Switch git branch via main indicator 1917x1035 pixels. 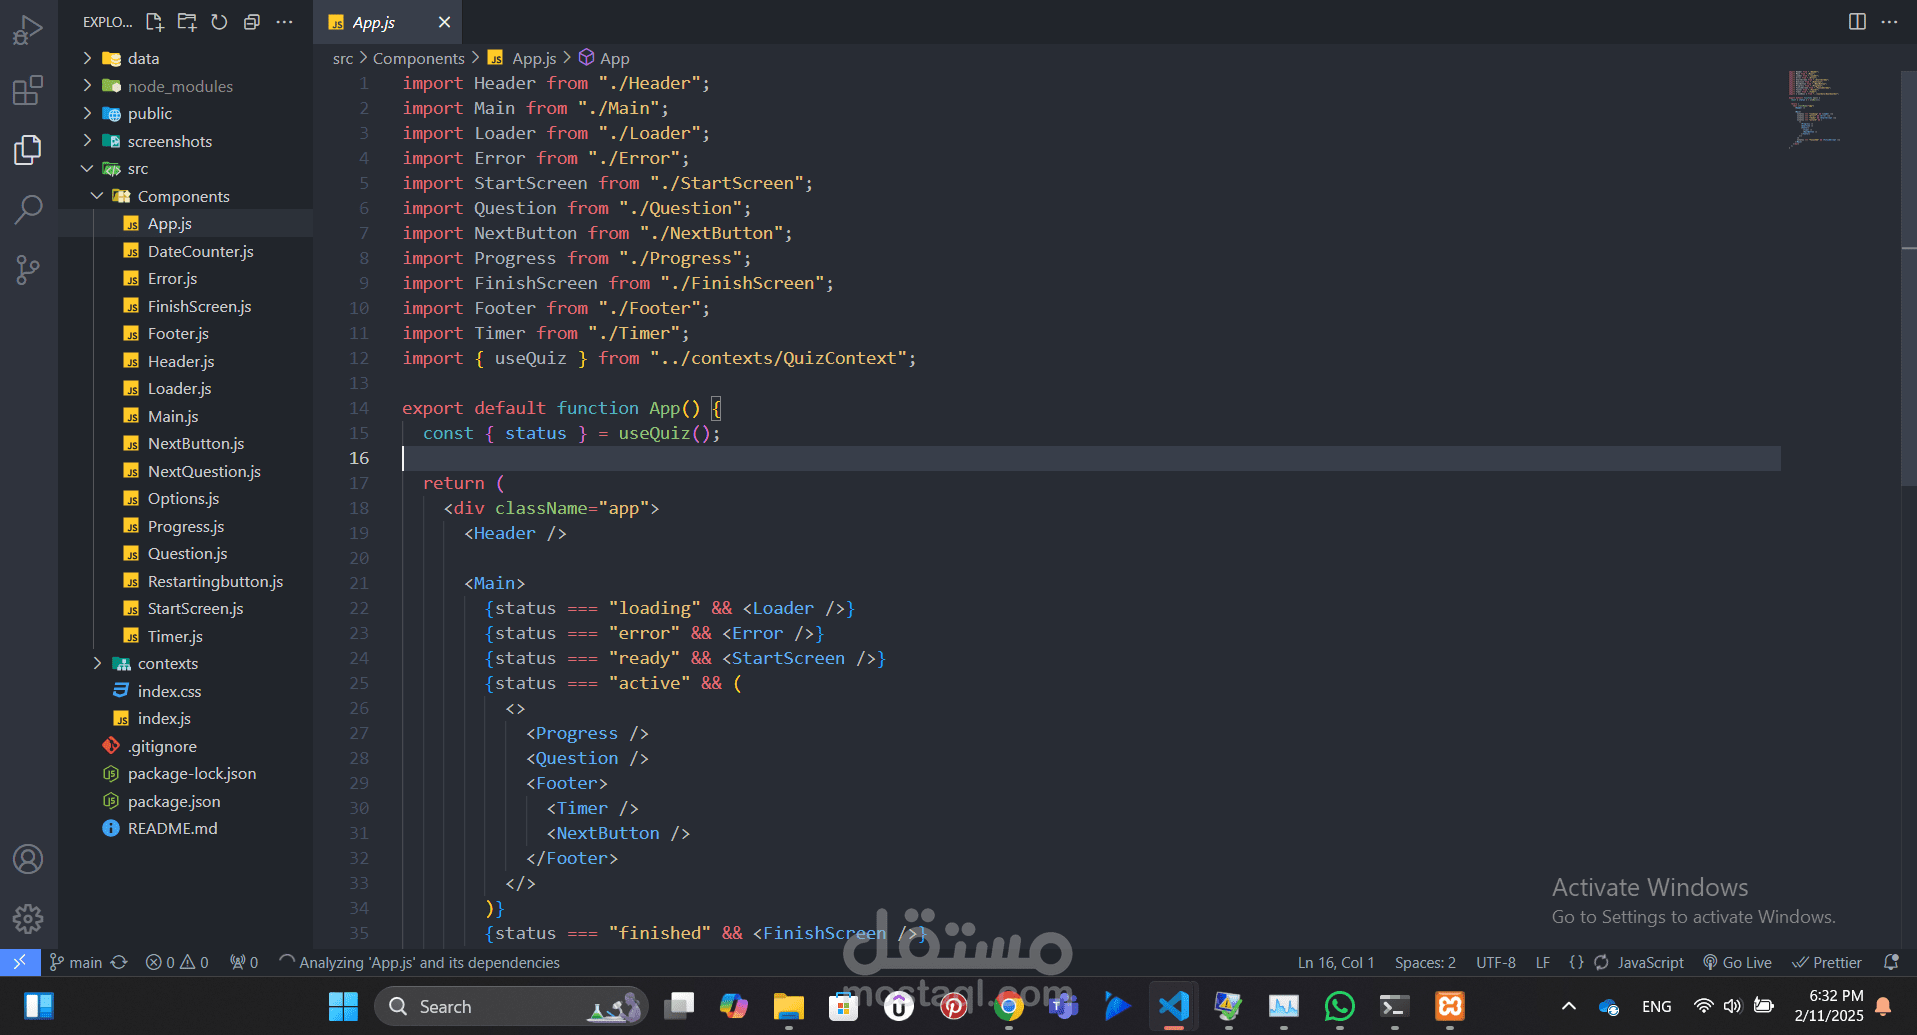click(x=76, y=962)
